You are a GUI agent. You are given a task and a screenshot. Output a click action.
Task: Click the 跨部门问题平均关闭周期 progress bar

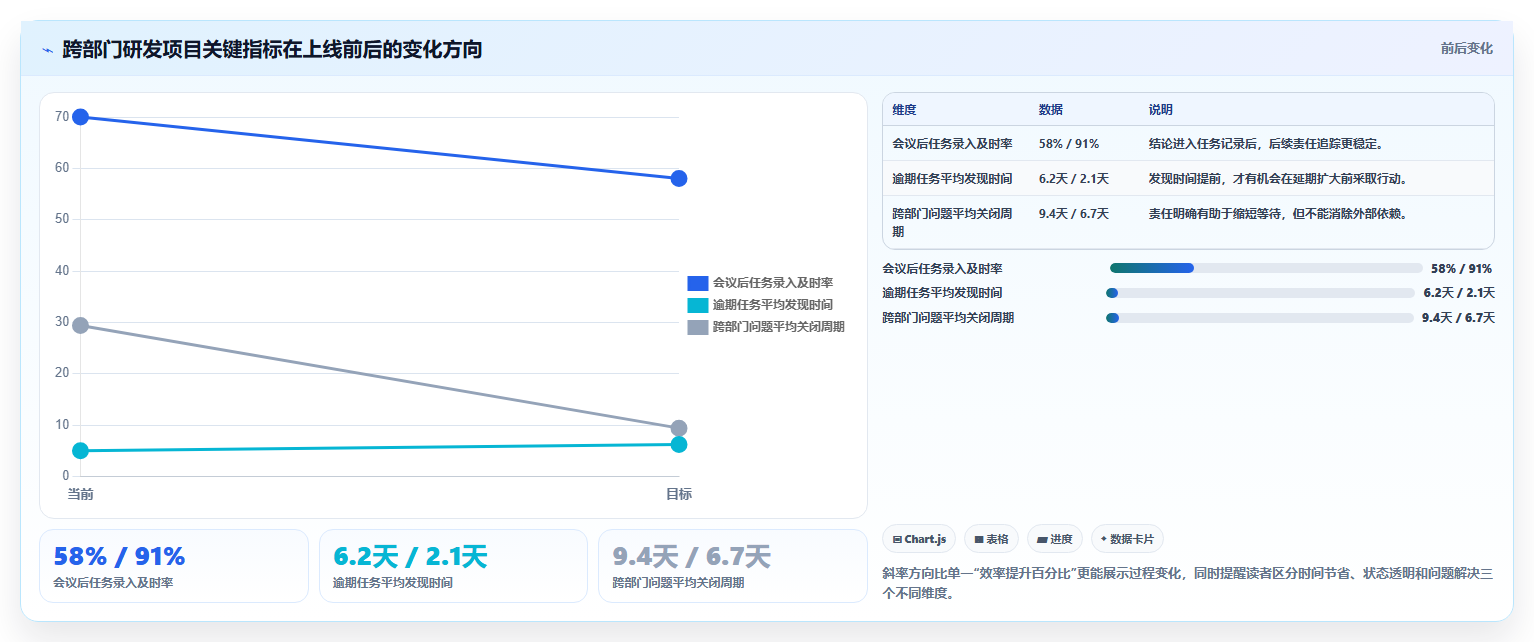(x=1259, y=318)
